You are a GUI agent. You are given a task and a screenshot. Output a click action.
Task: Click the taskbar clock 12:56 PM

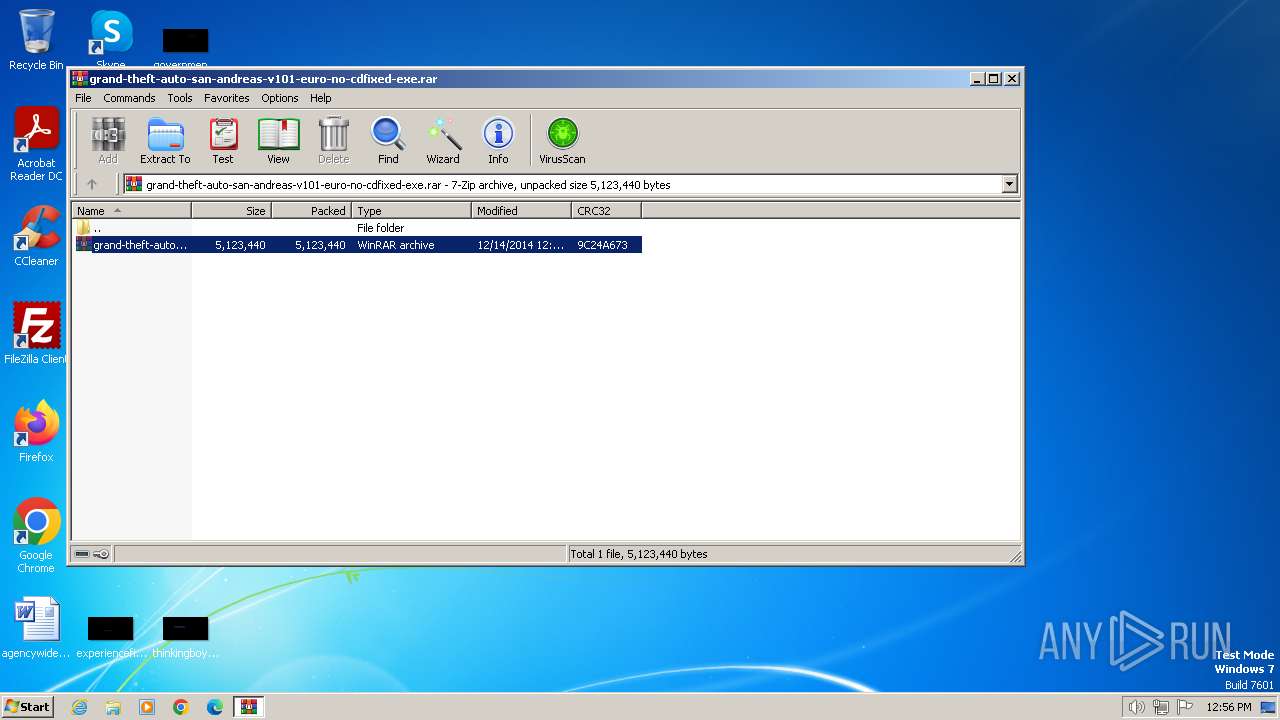tap(1229, 707)
